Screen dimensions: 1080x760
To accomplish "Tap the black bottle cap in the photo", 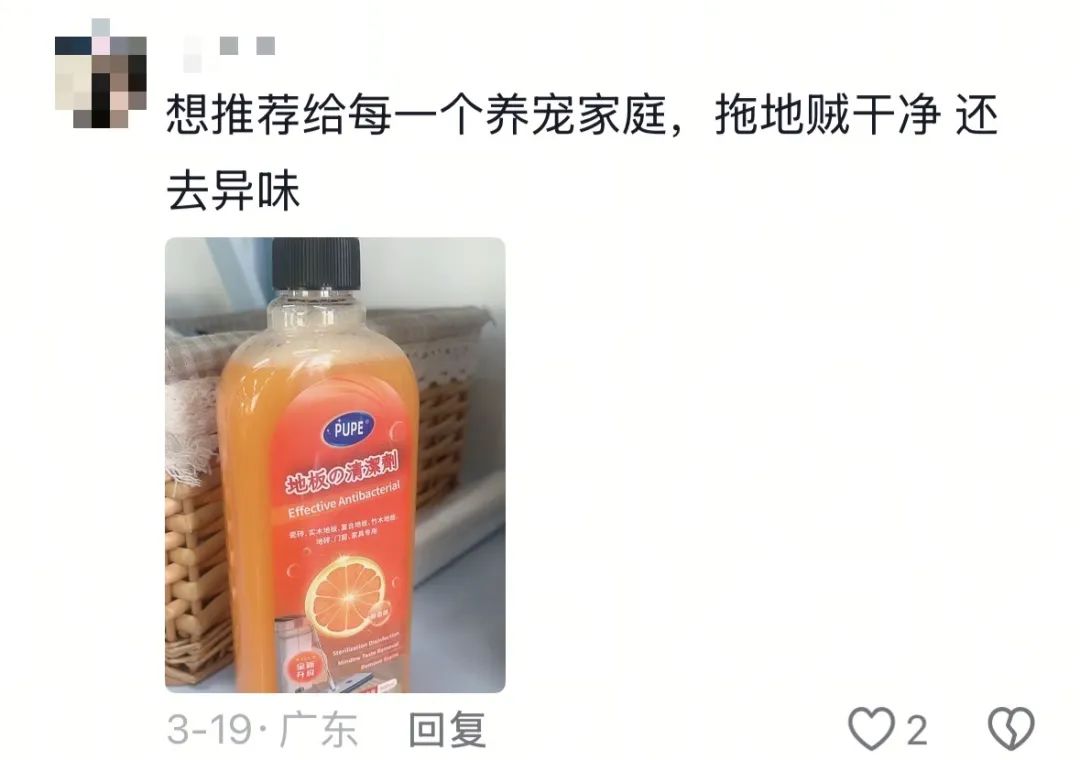I will (316, 264).
